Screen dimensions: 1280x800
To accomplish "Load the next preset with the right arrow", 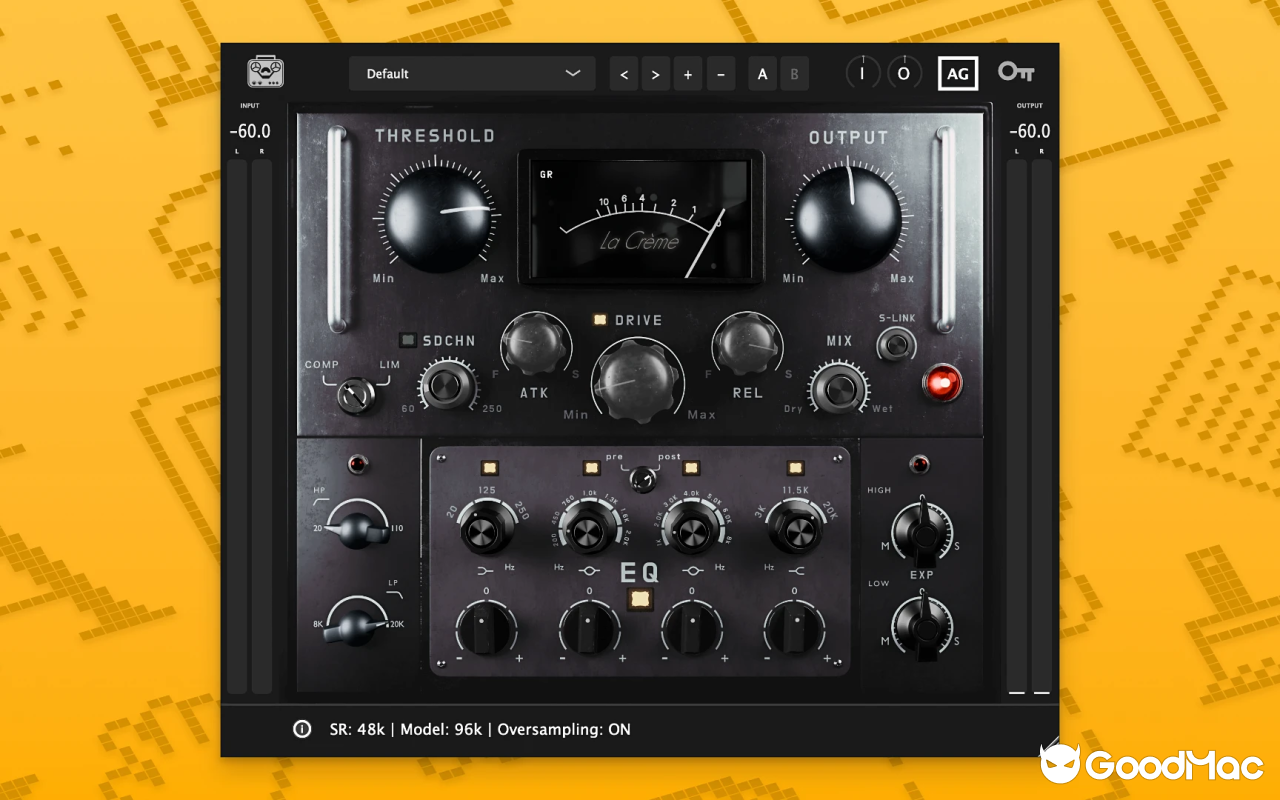I will [655, 73].
